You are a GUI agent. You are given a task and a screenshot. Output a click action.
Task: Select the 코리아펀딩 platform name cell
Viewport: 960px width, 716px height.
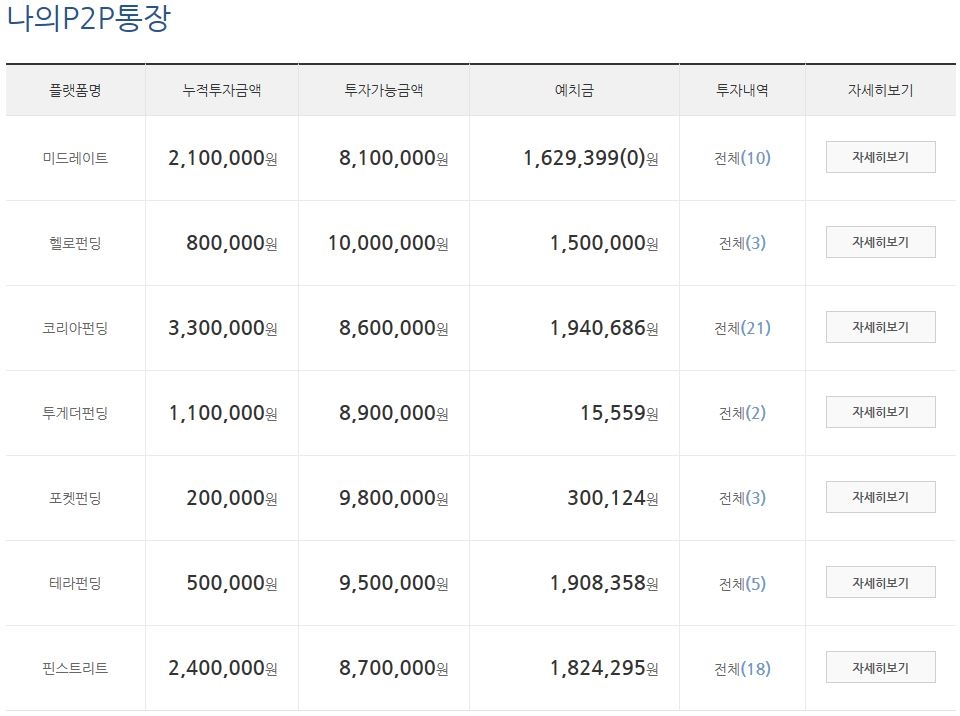pos(75,328)
